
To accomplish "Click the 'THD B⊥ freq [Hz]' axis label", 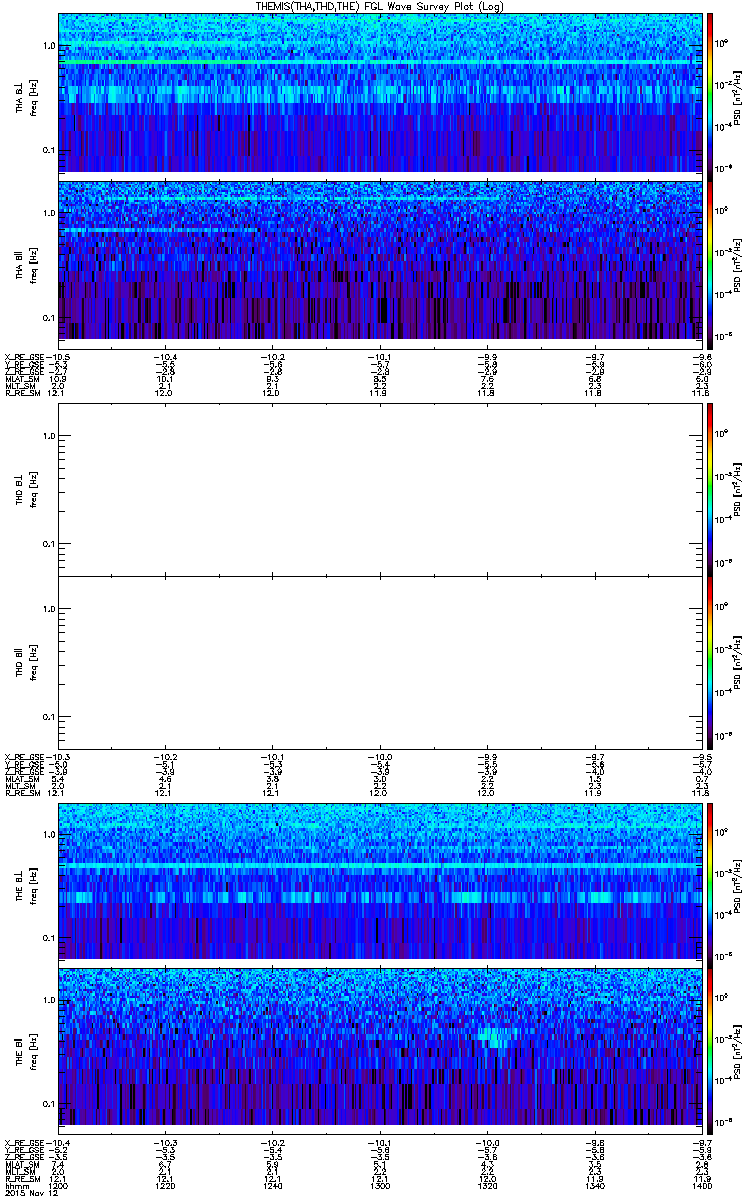I will 25,489.
